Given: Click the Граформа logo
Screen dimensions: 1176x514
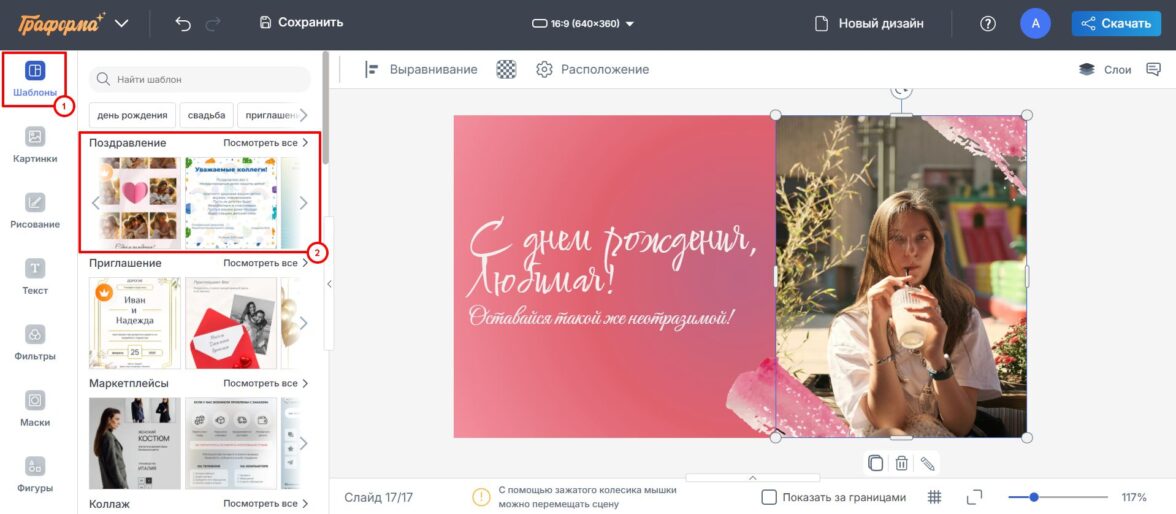Looking at the screenshot, I should coord(62,23).
